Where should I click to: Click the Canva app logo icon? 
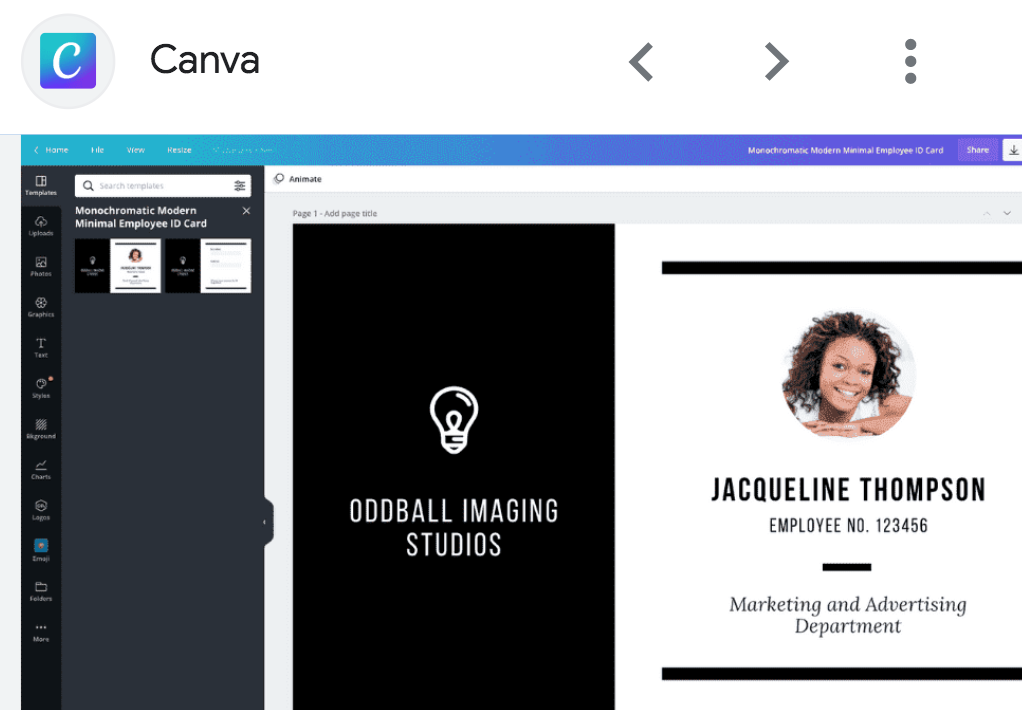click(x=68, y=61)
